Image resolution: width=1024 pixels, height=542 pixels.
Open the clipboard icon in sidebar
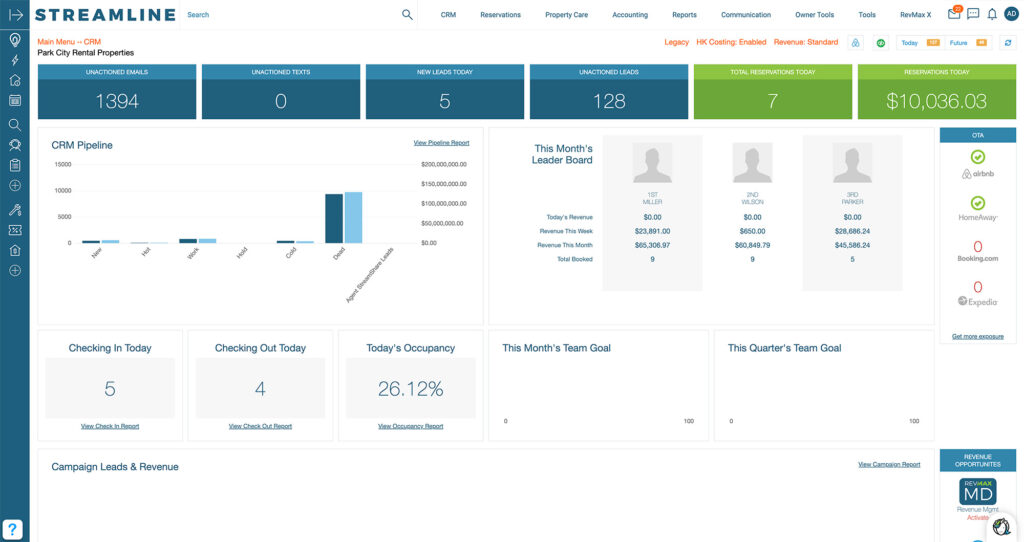click(15, 165)
